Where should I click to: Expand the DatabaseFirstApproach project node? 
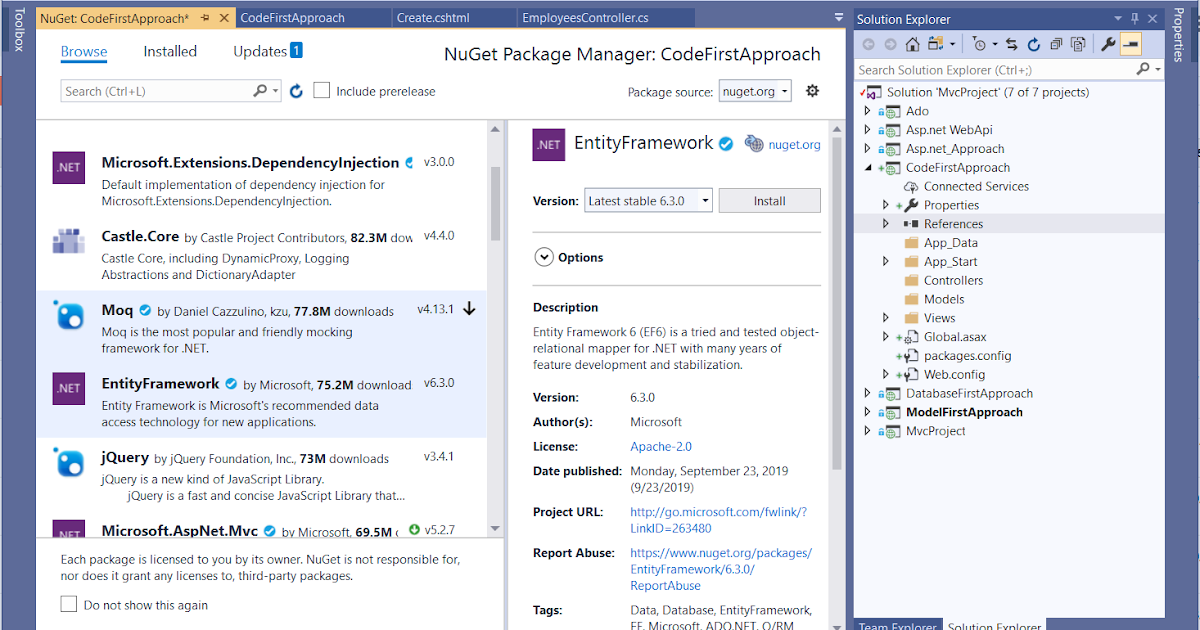click(867, 393)
